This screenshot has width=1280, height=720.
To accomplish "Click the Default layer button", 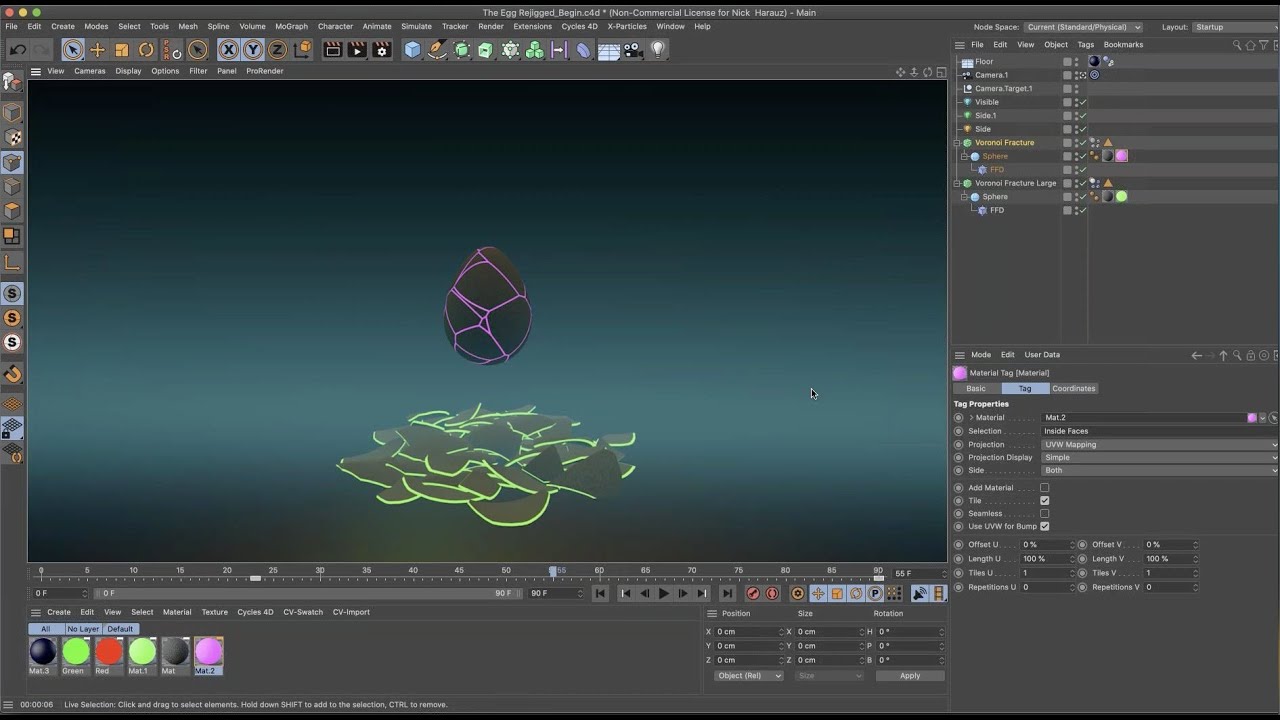I will (x=120, y=629).
